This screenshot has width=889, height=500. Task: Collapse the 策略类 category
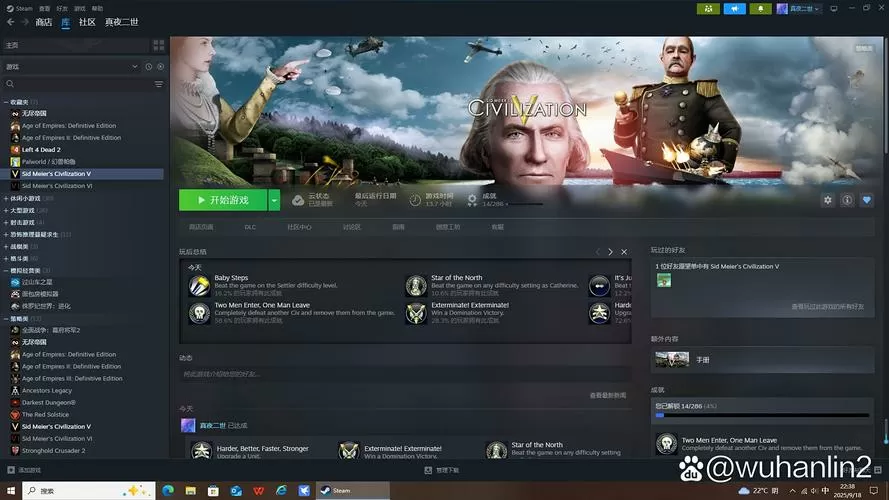pos(6,319)
